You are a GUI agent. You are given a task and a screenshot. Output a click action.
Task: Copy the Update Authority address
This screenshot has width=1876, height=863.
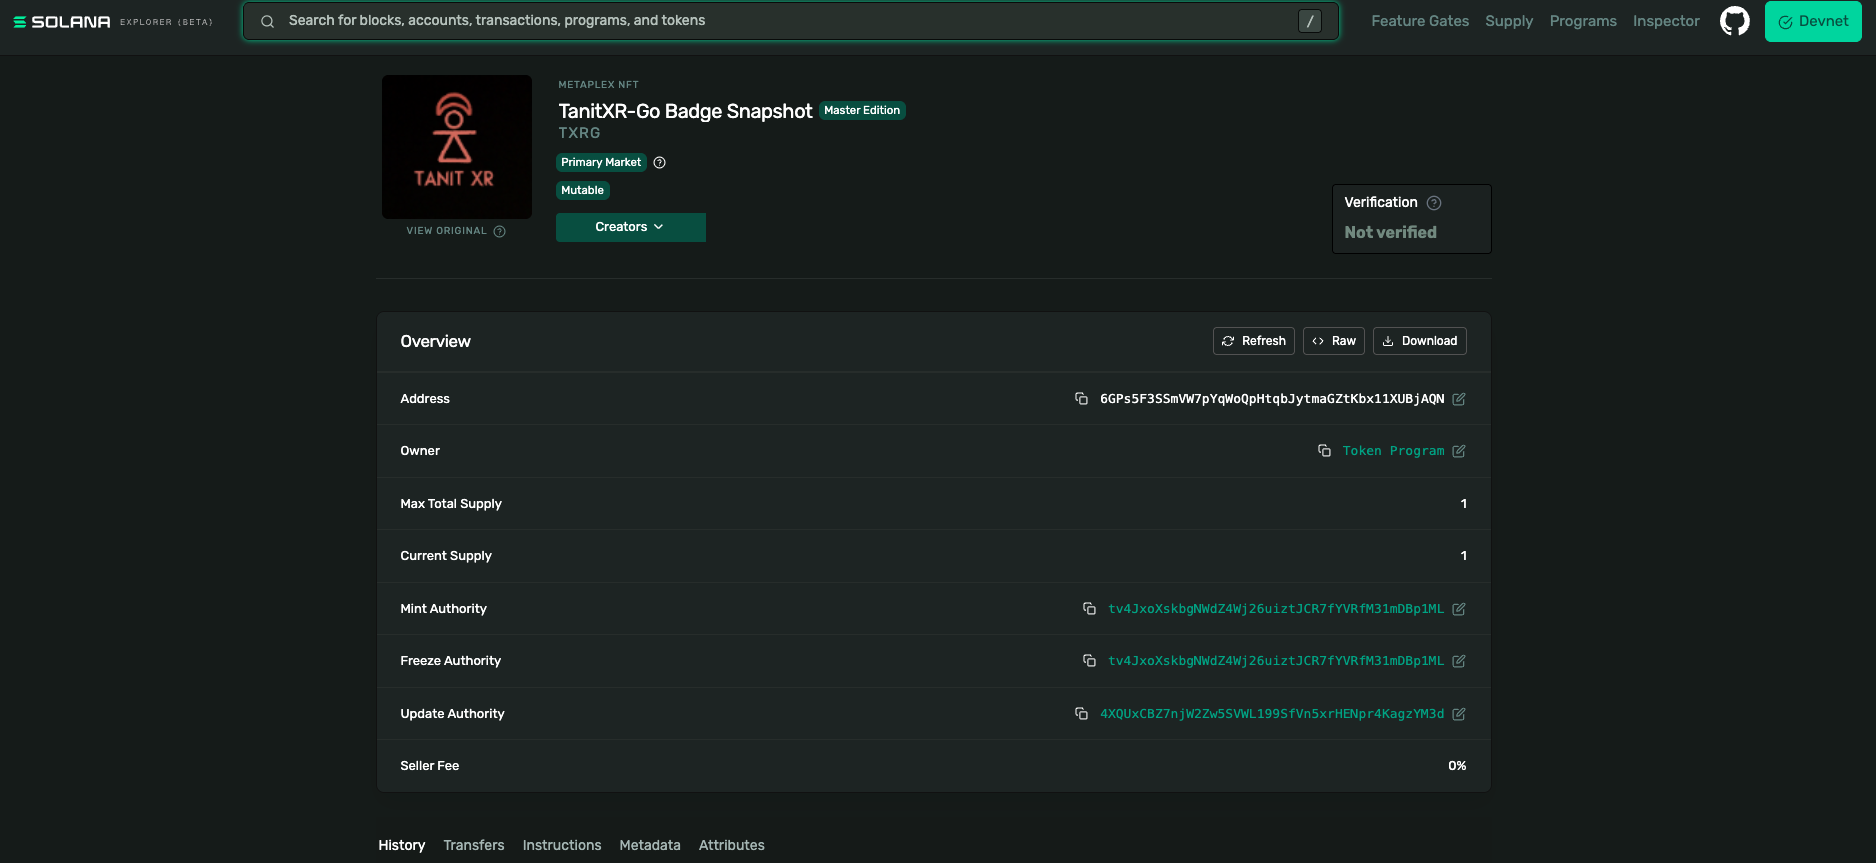click(1081, 714)
